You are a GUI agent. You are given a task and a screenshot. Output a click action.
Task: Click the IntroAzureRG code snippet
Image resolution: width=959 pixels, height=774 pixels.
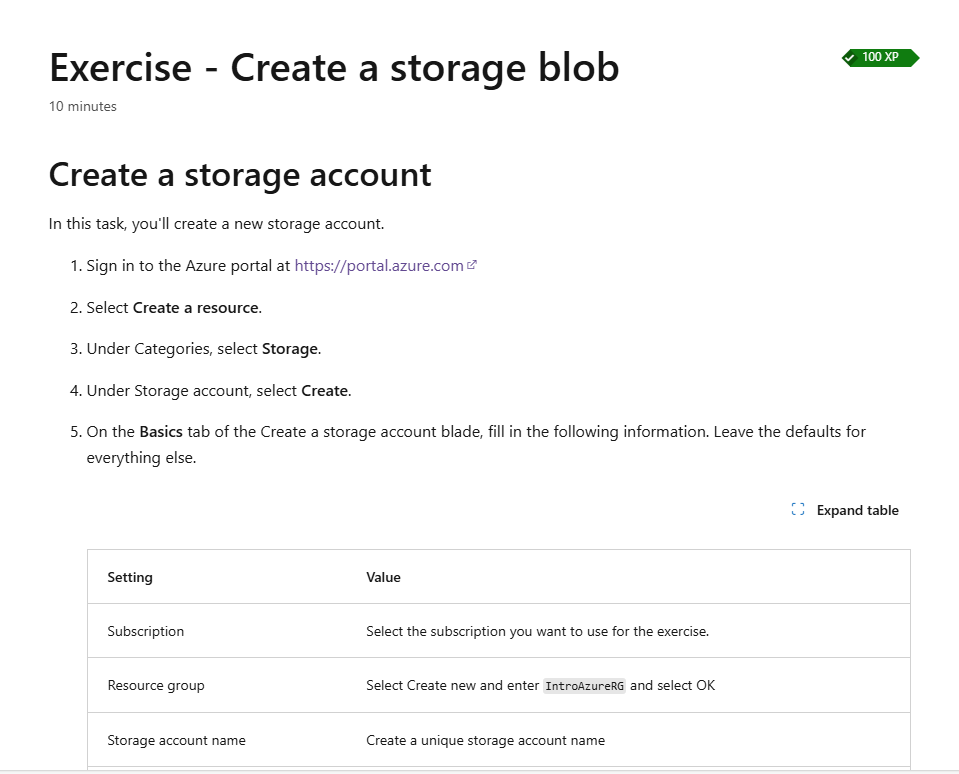(x=584, y=685)
